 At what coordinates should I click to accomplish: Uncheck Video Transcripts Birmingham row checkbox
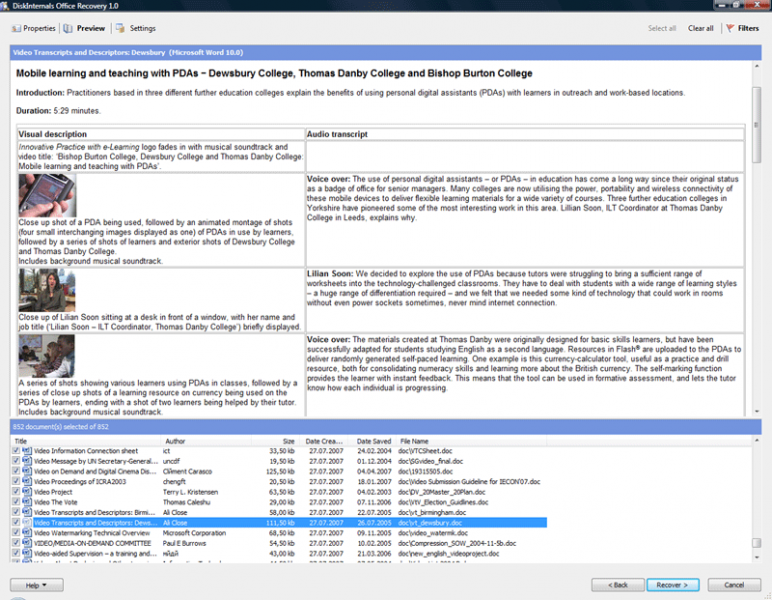16,512
